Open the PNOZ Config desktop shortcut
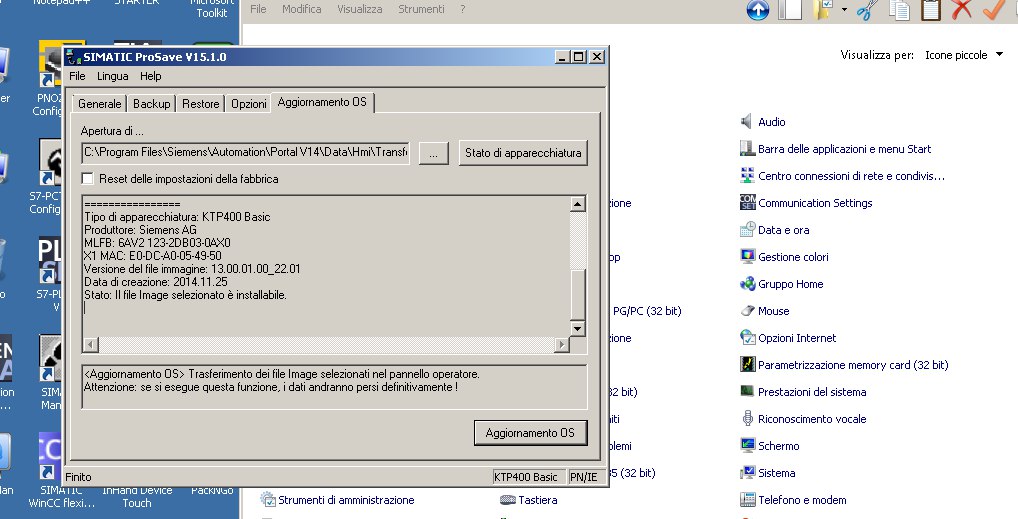 49,78
